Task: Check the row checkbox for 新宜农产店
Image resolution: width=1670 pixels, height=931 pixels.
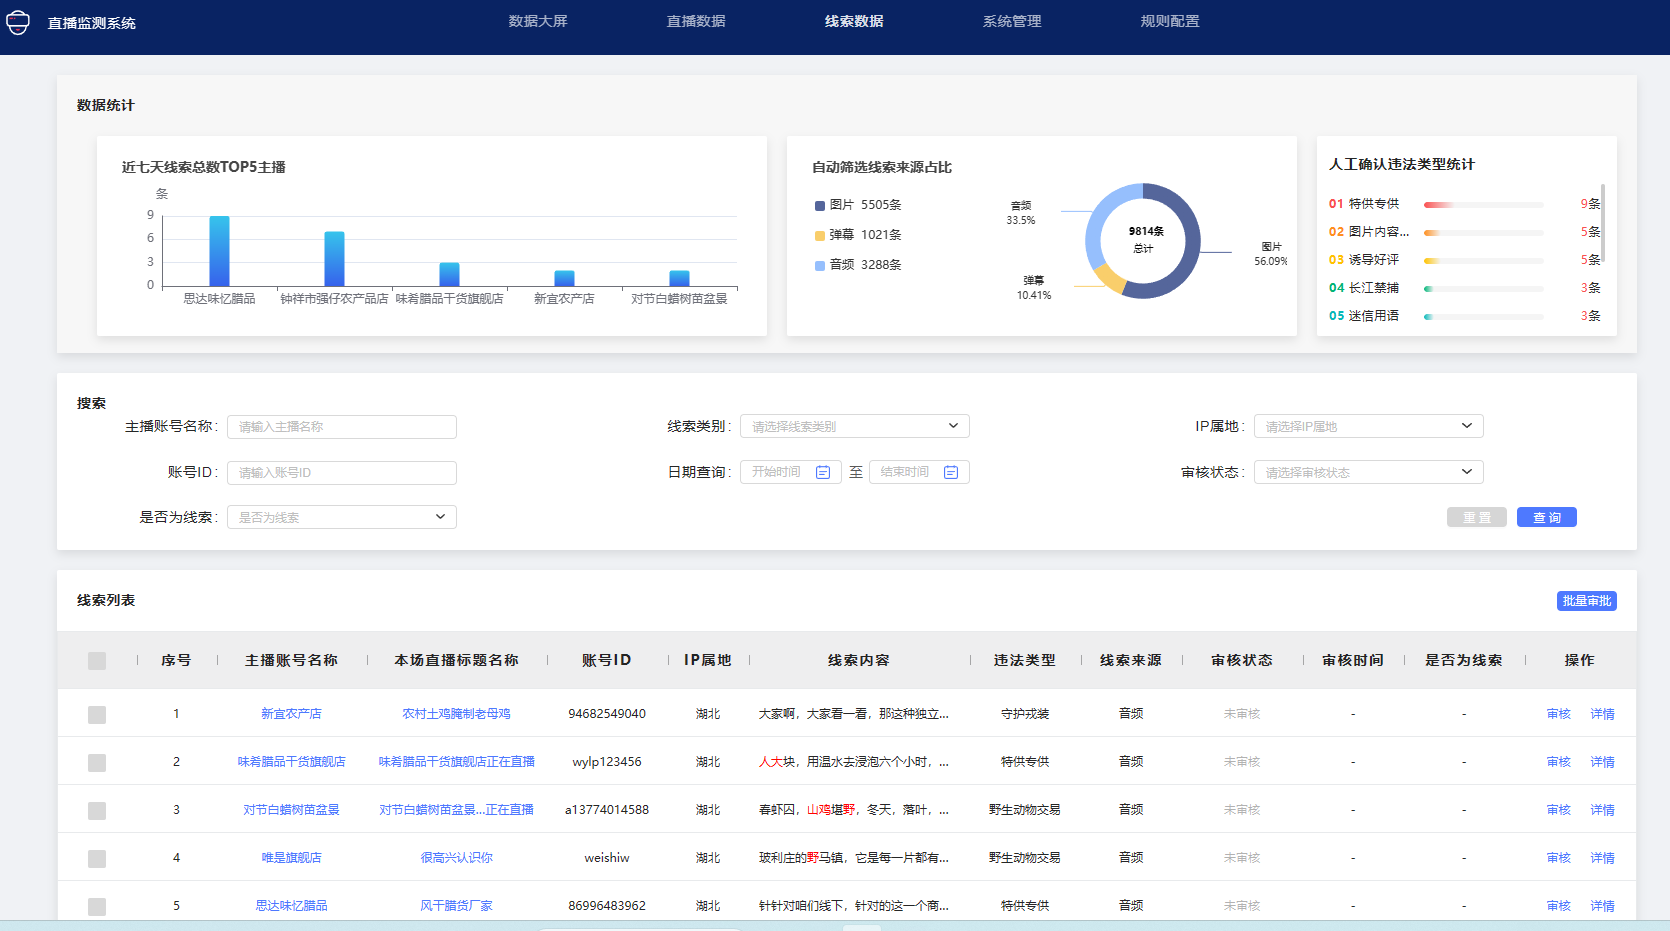Action: pyautogui.click(x=97, y=715)
